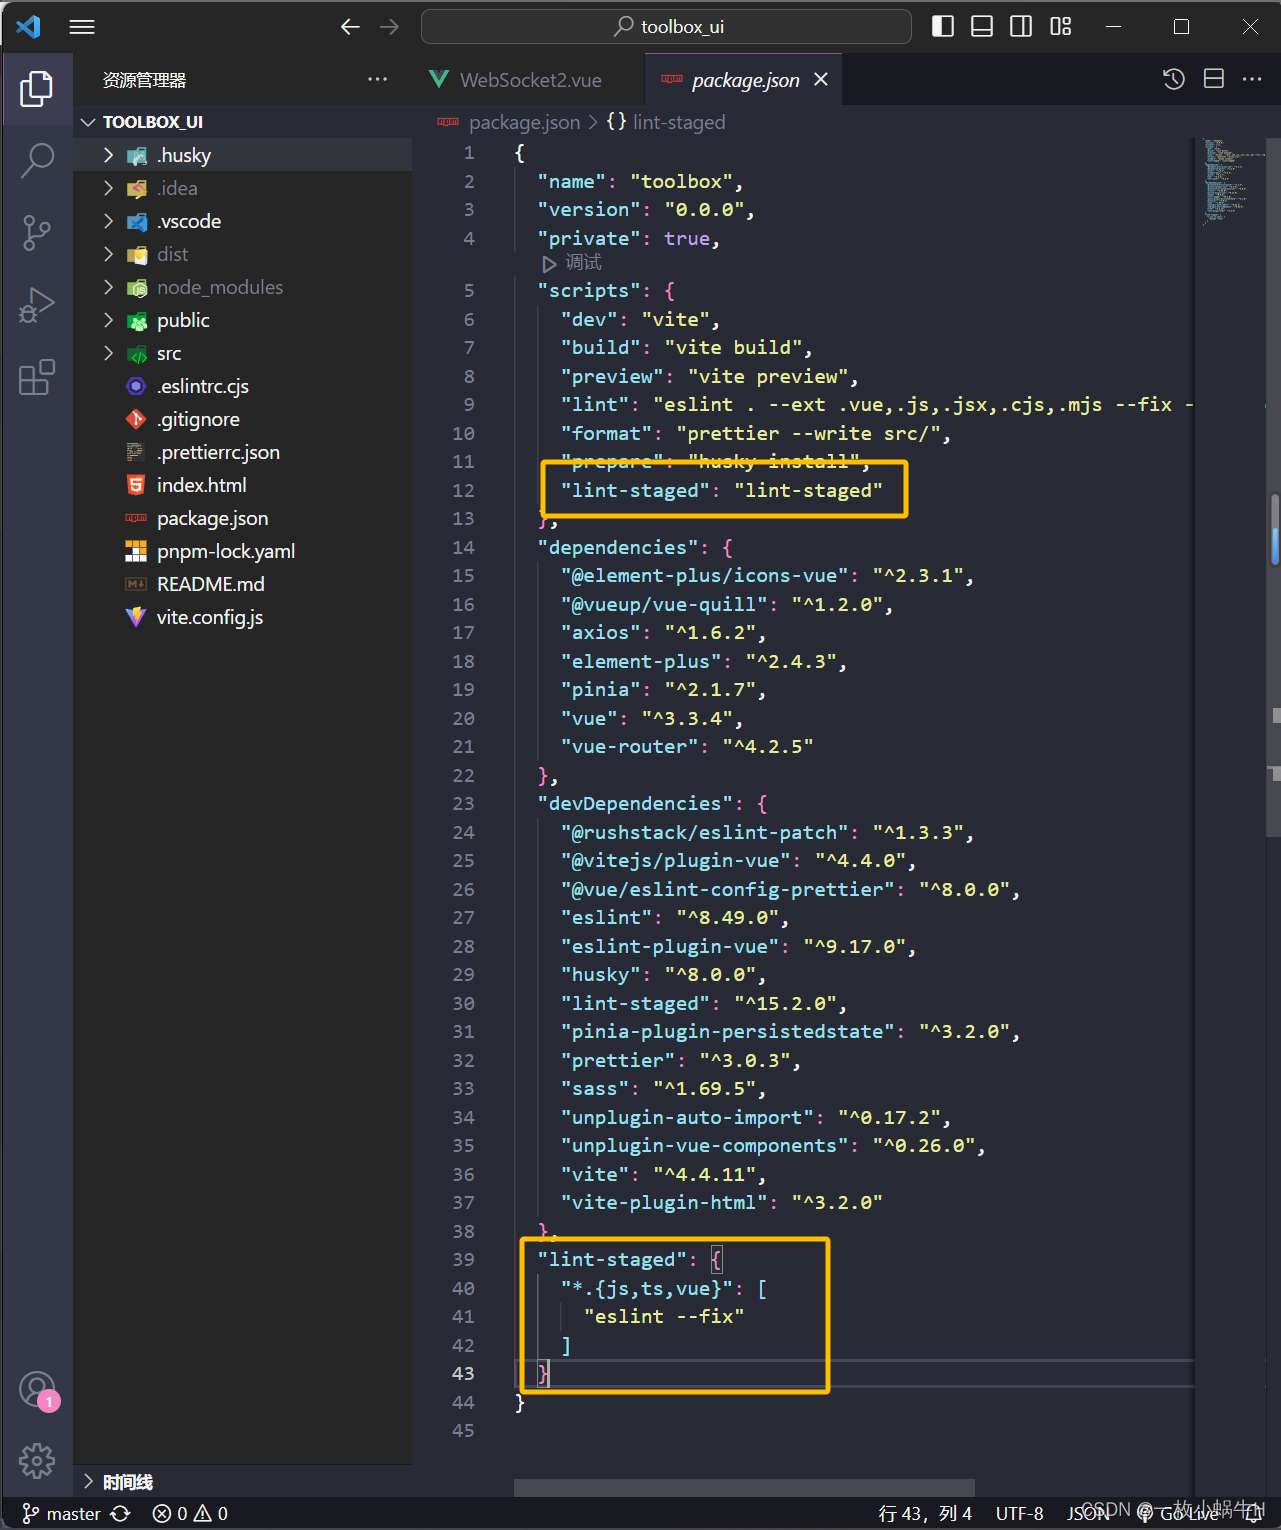Open the Source Control view
This screenshot has width=1281, height=1530.
coord(37,232)
